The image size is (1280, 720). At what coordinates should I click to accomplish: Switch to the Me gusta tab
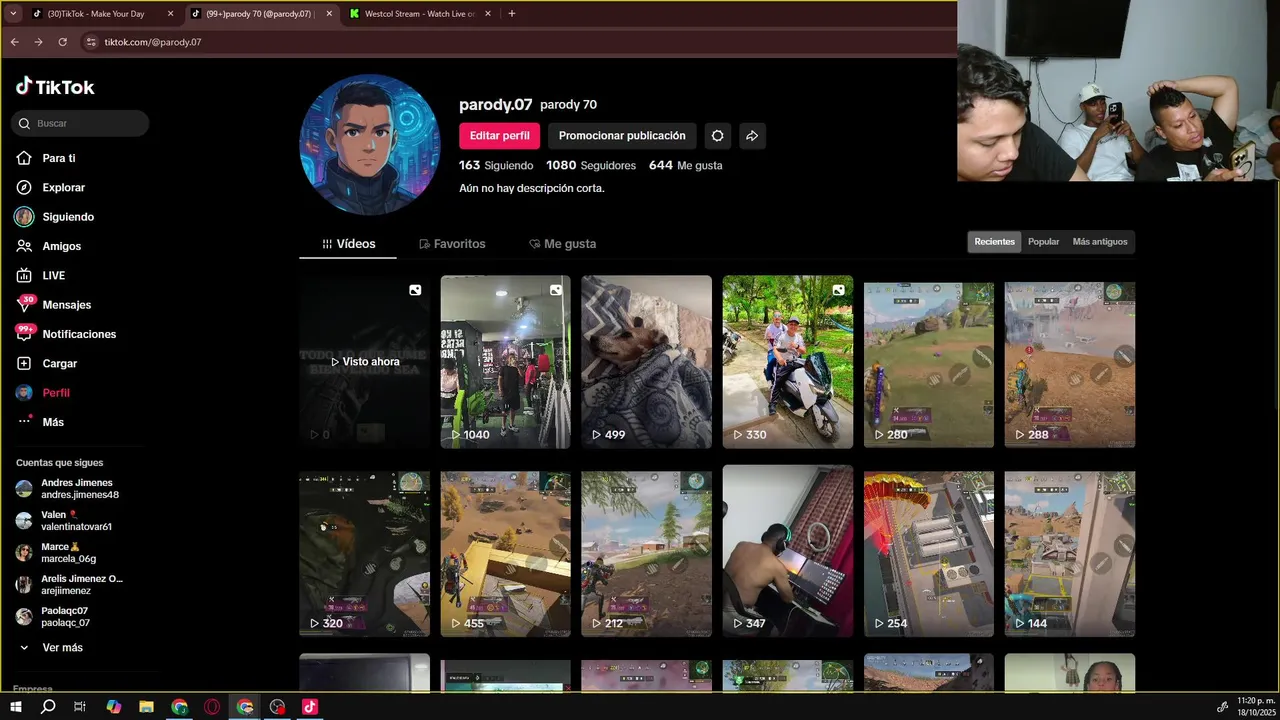(x=562, y=244)
